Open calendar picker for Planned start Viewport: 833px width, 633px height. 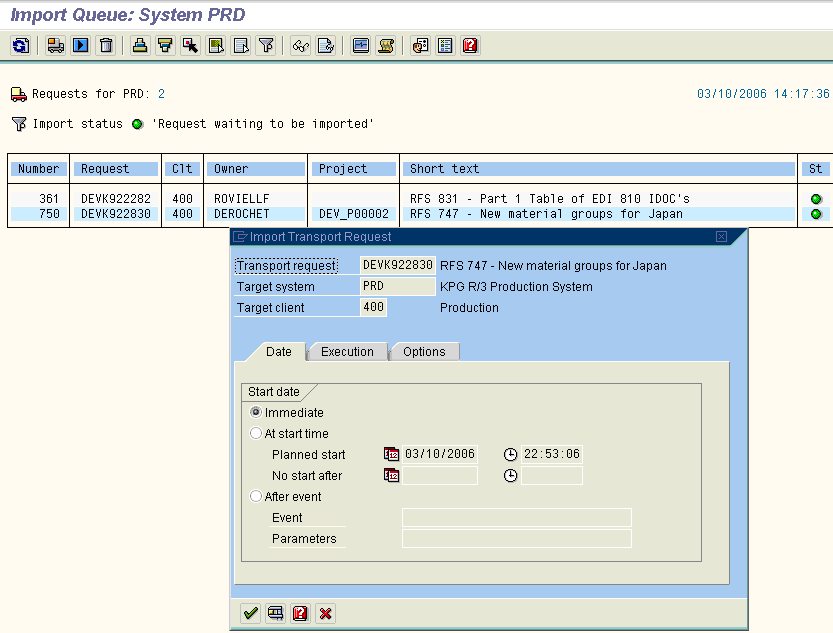coord(391,454)
